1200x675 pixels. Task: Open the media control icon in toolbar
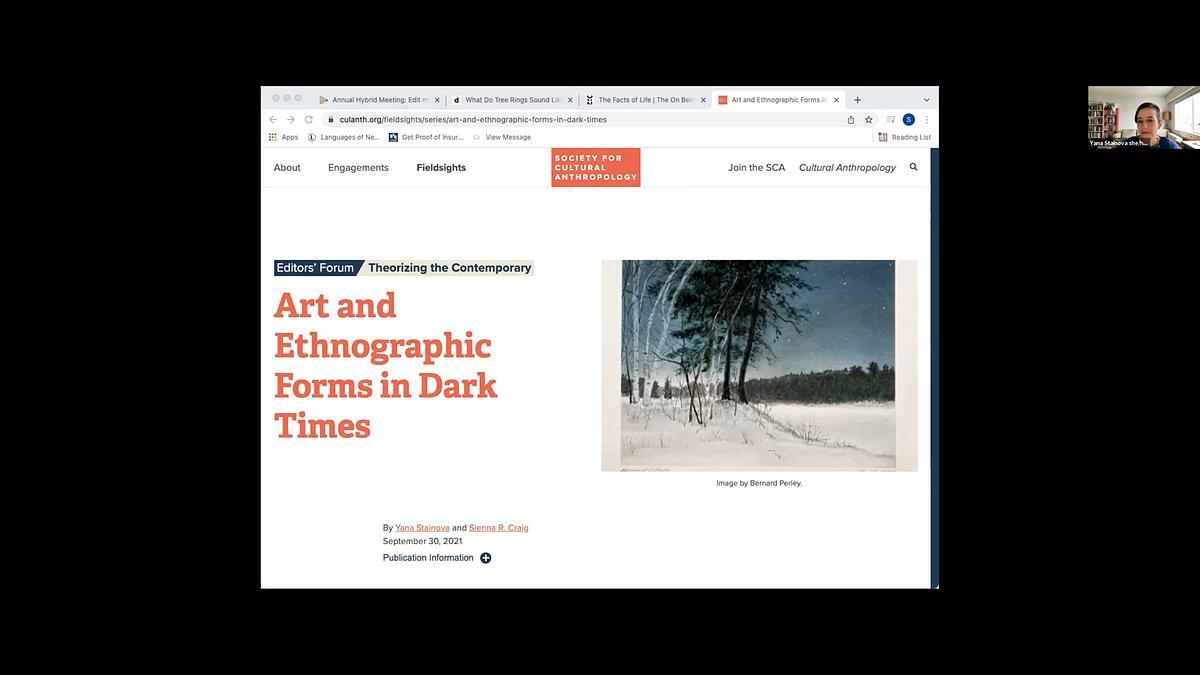coord(890,119)
